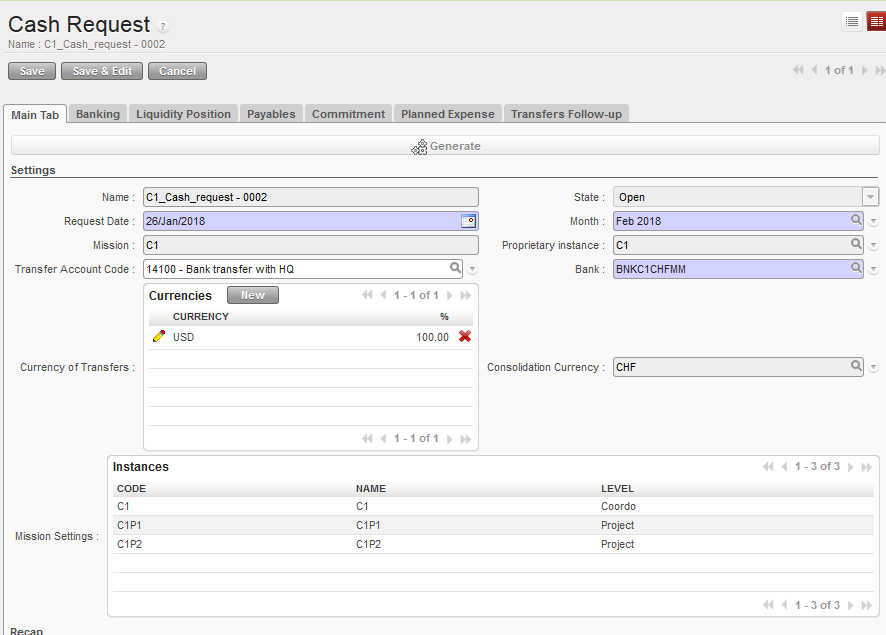Open the Banking tab
The height and width of the screenshot is (635, 886).
98,114
